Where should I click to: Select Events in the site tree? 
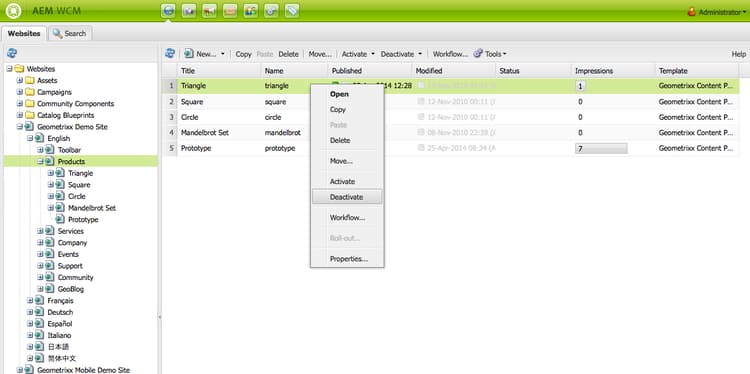click(68, 254)
